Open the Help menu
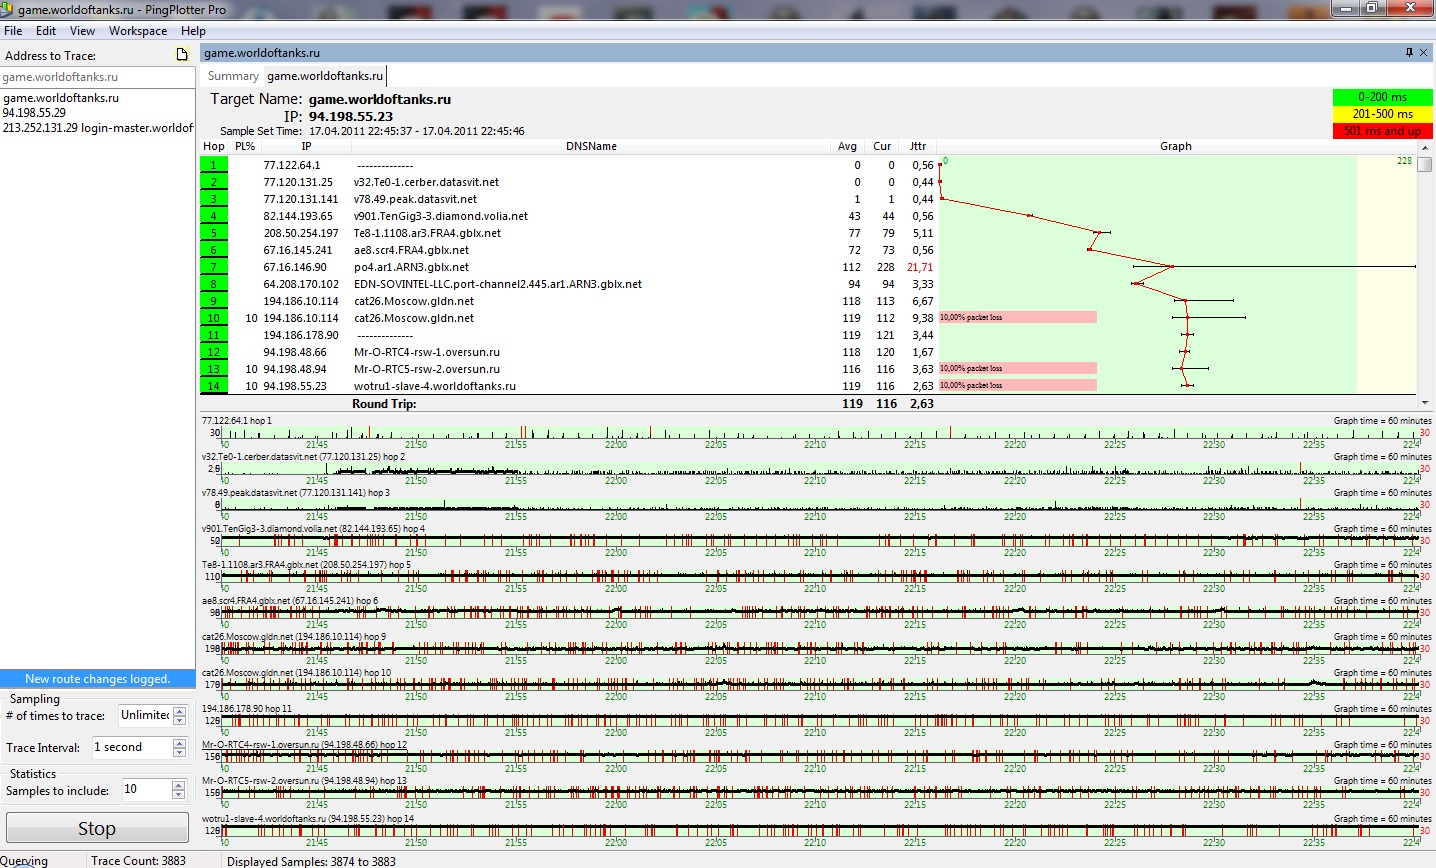1436x868 pixels. pos(193,31)
